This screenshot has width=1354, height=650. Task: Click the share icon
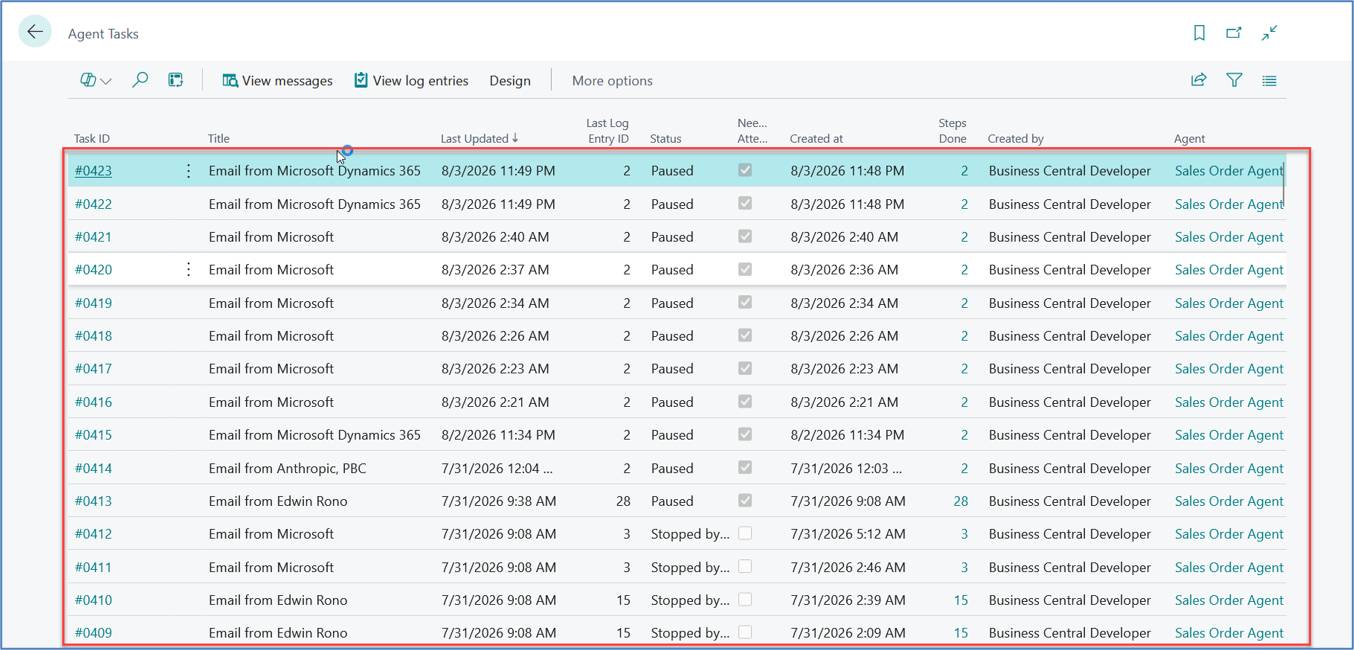(1198, 80)
